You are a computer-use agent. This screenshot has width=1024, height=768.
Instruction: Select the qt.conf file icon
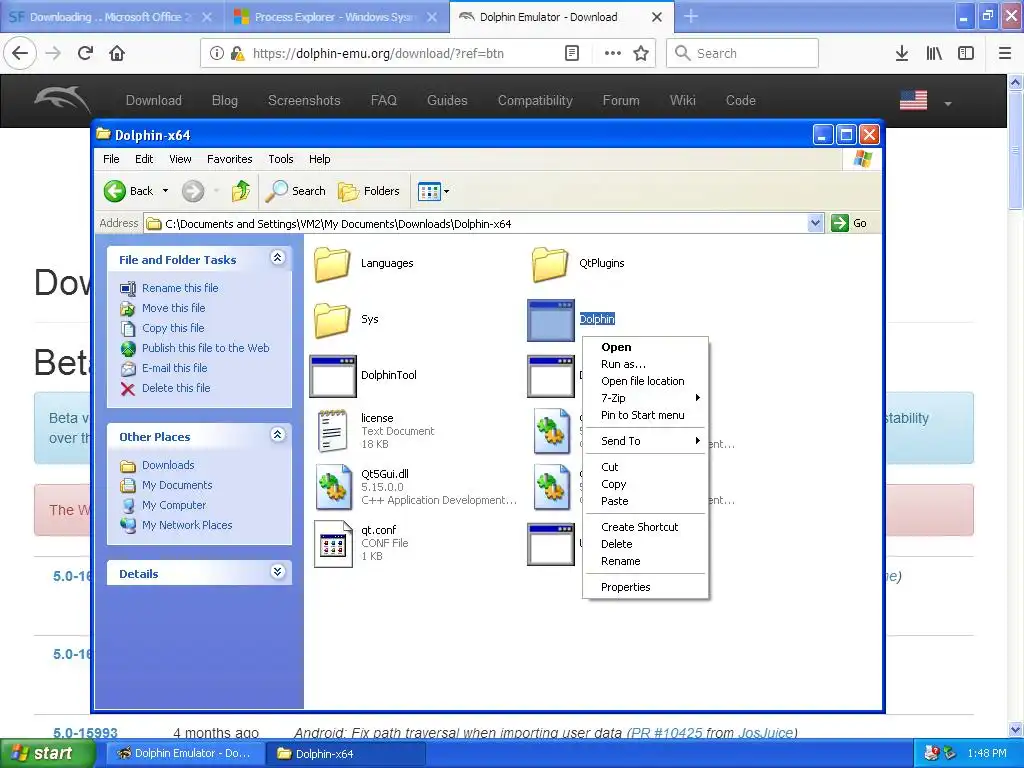point(333,543)
